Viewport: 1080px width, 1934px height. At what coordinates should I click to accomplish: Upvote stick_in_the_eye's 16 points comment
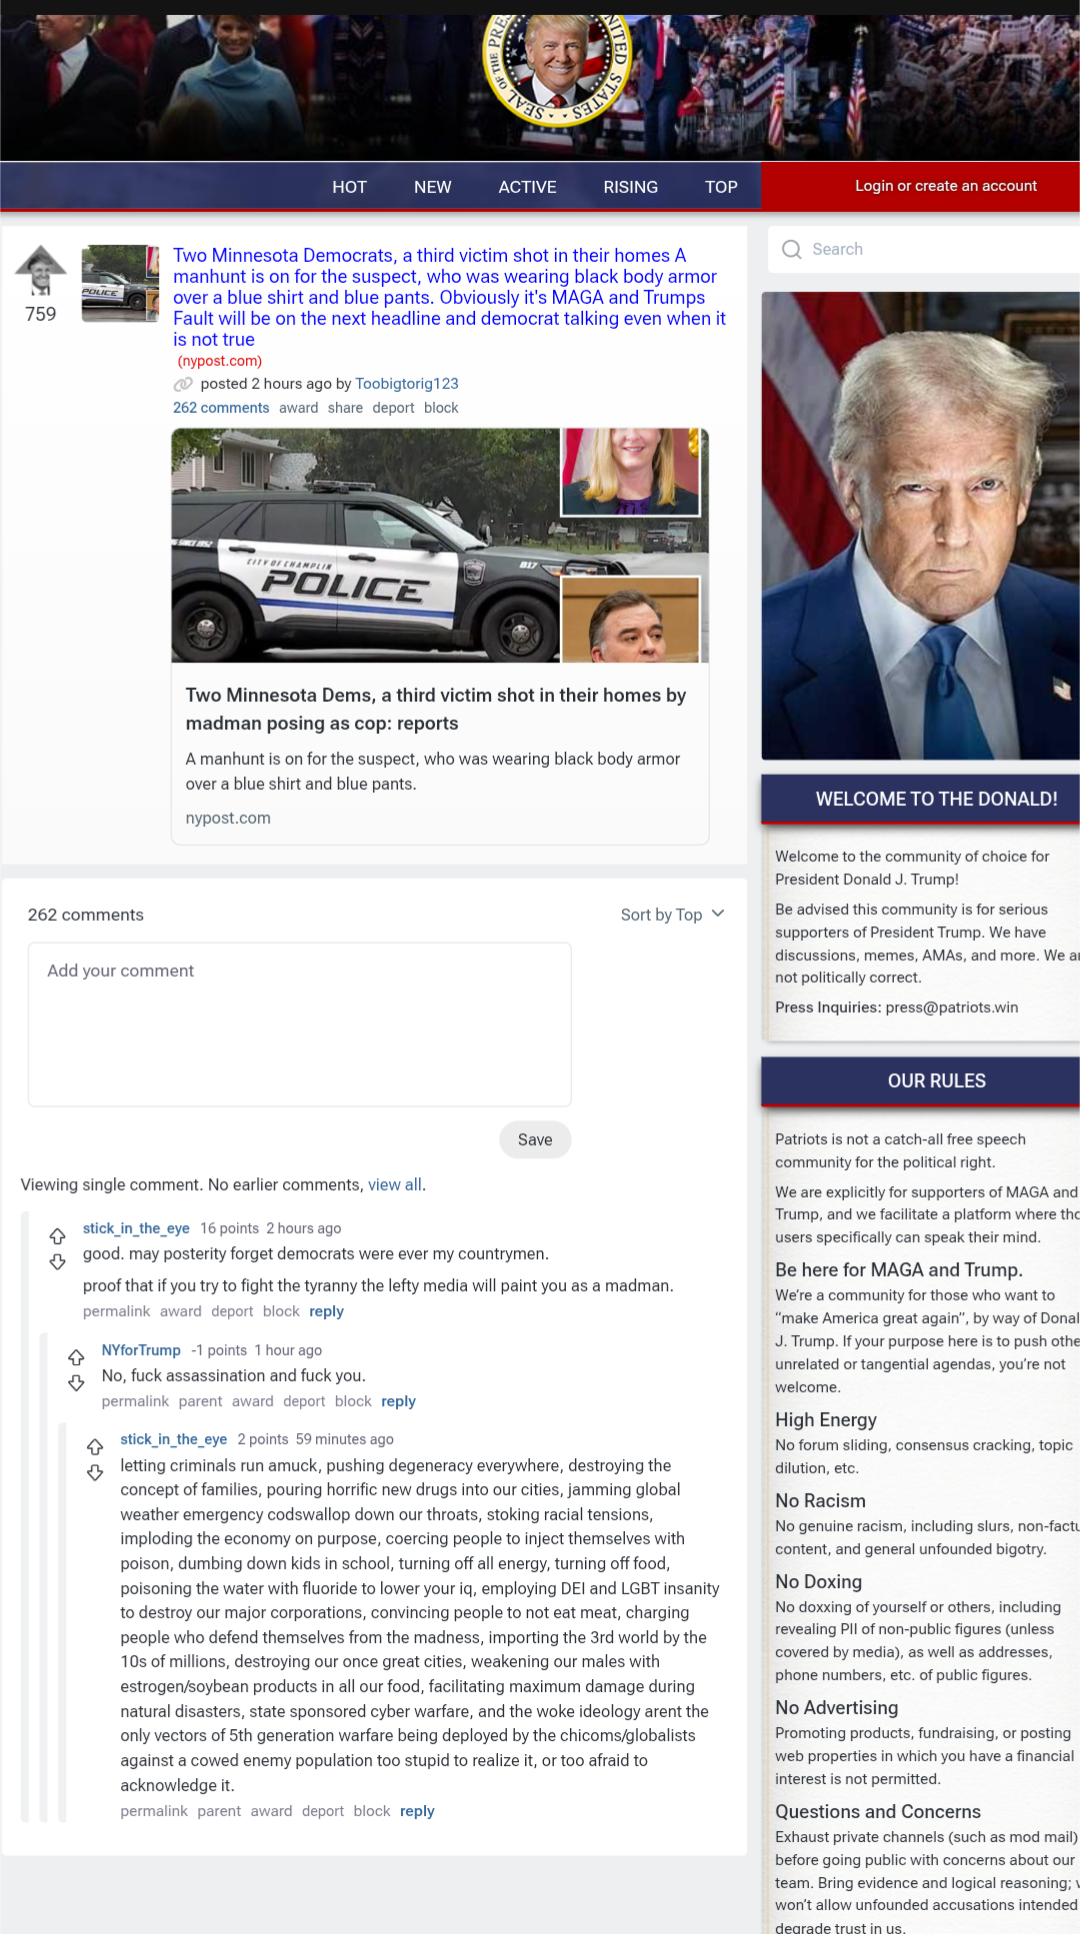pos(58,1236)
